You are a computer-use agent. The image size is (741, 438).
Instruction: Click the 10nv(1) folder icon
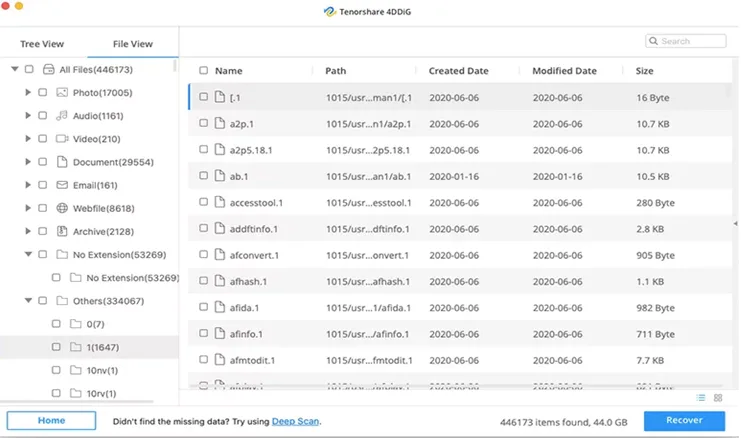pos(76,370)
